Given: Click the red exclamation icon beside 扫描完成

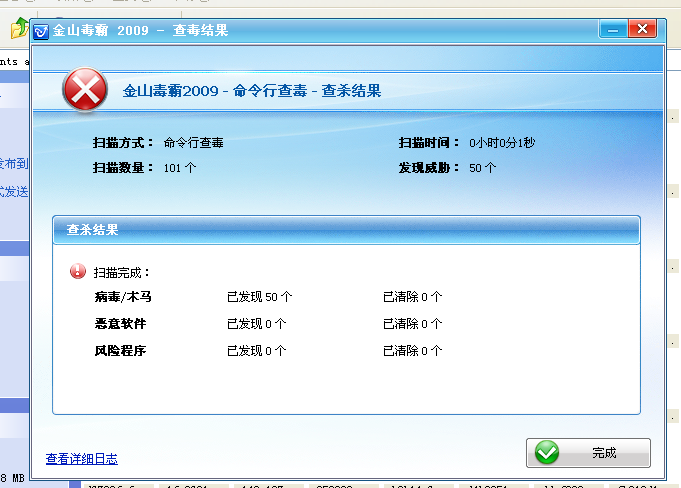Looking at the screenshot, I should 78,271.
